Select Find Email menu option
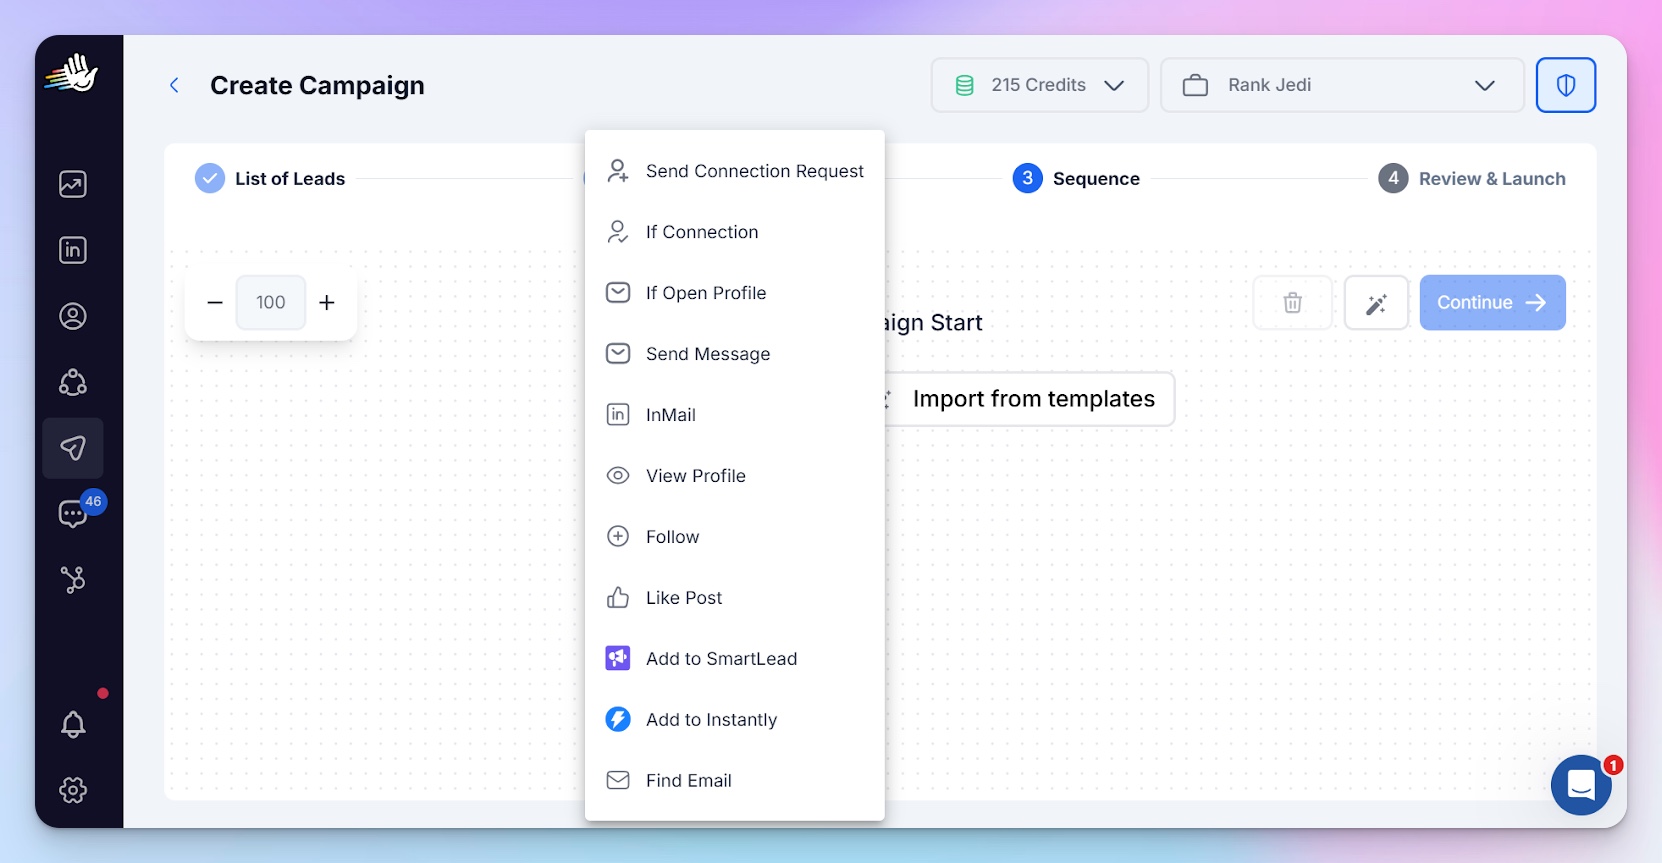The image size is (1662, 863). pyautogui.click(x=735, y=781)
